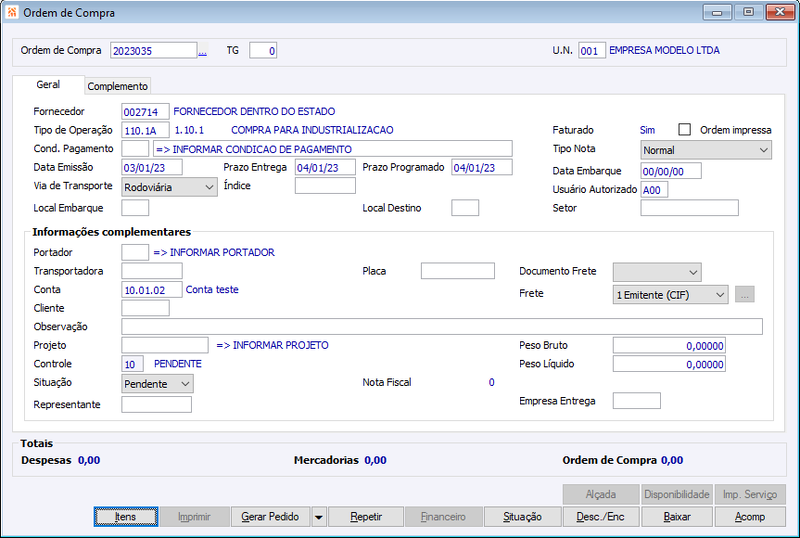800x538 pixels.
Task: Click the Placa field
Action: coord(458,271)
